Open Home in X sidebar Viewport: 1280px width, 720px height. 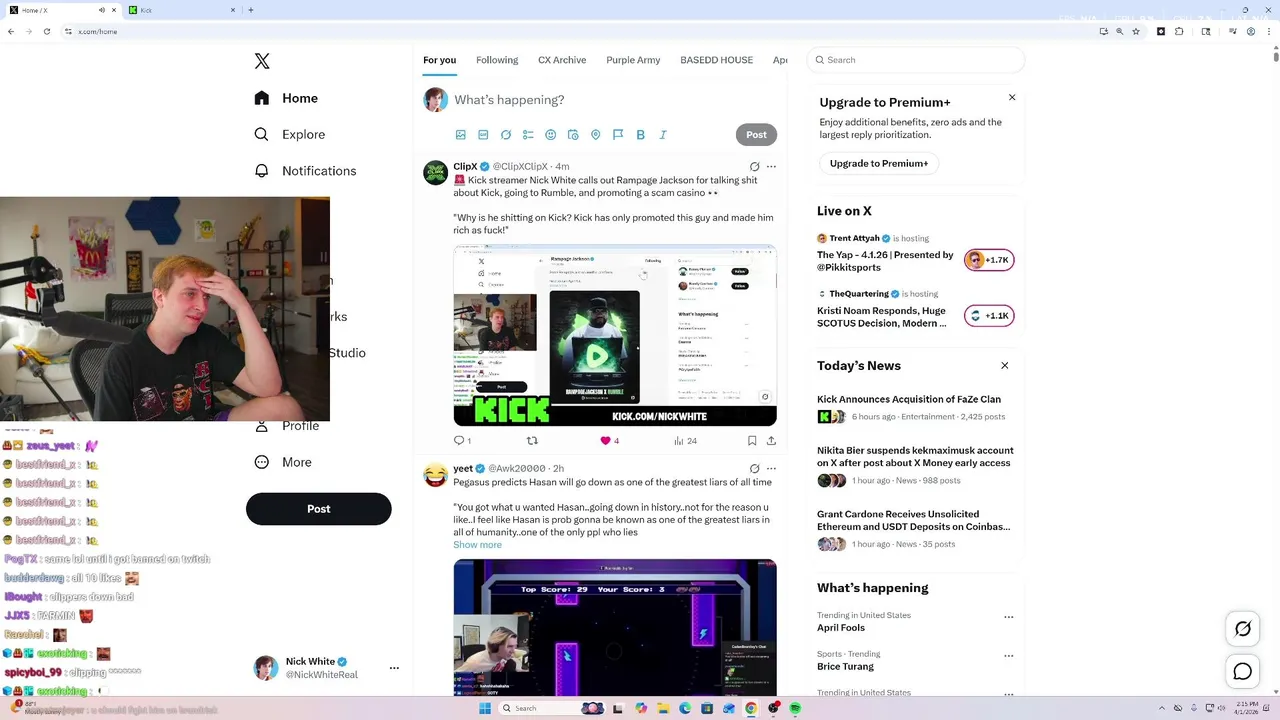click(x=286, y=98)
